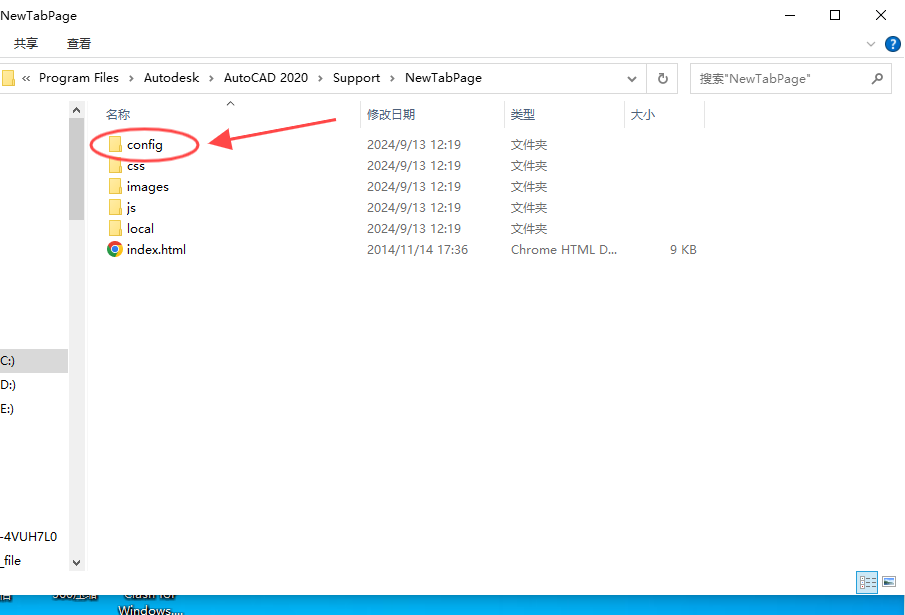Open the local folder

tap(140, 228)
